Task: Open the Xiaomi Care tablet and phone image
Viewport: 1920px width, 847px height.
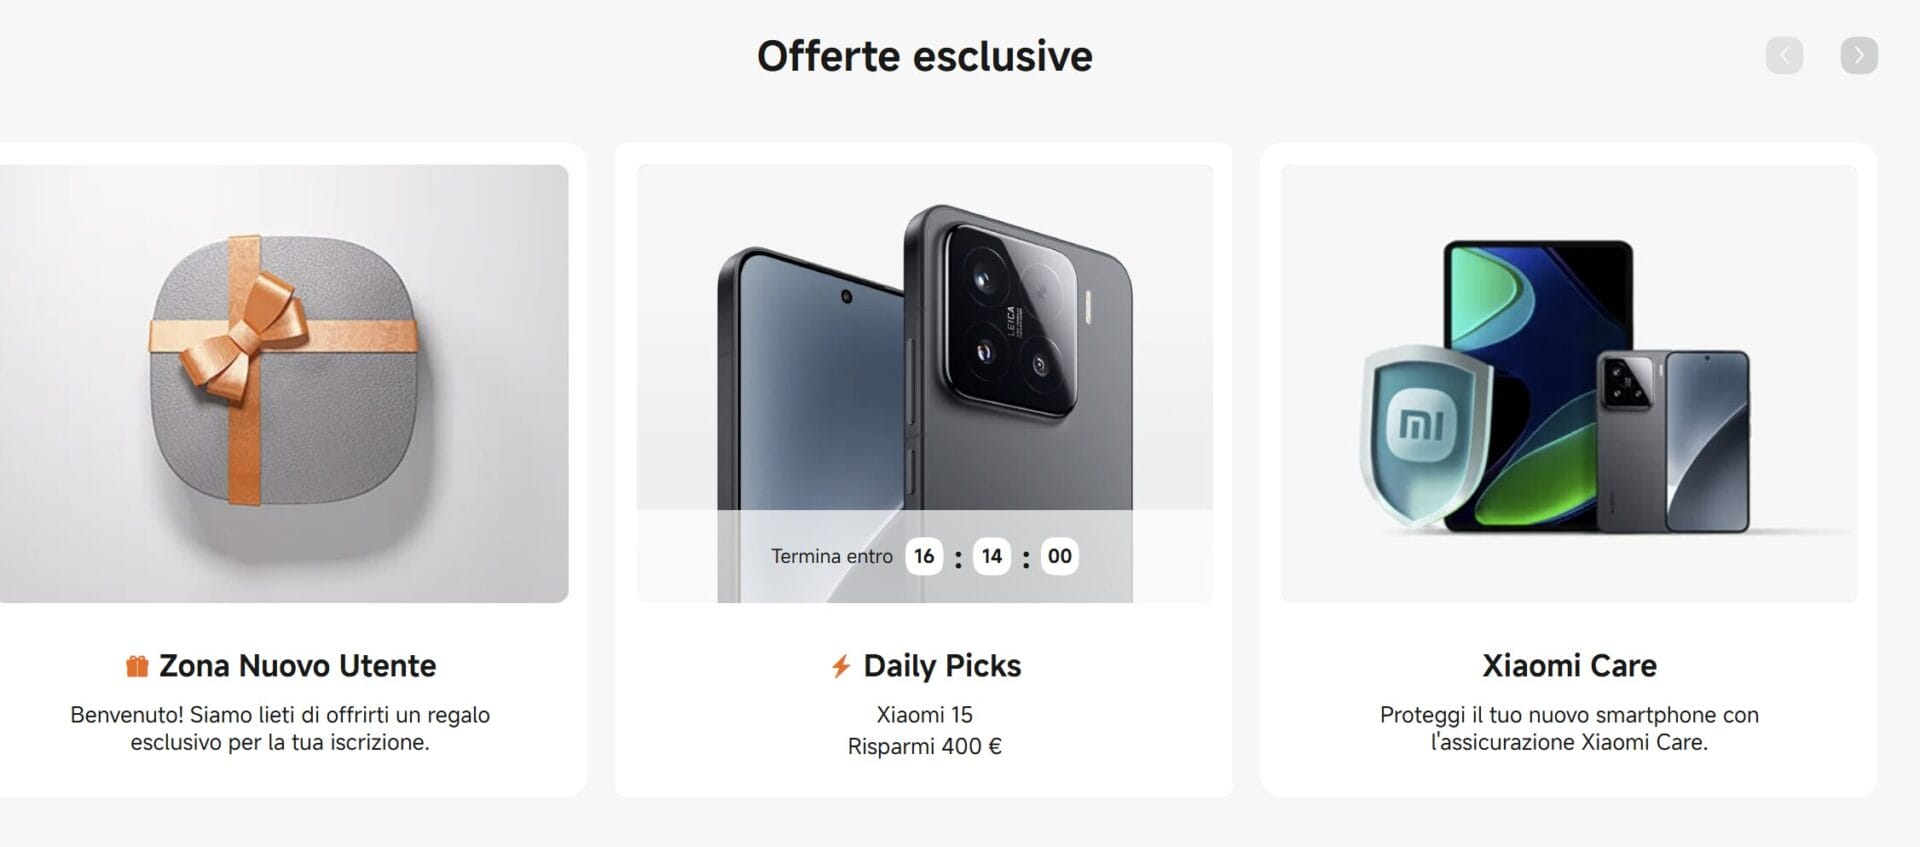Action: (1569, 383)
